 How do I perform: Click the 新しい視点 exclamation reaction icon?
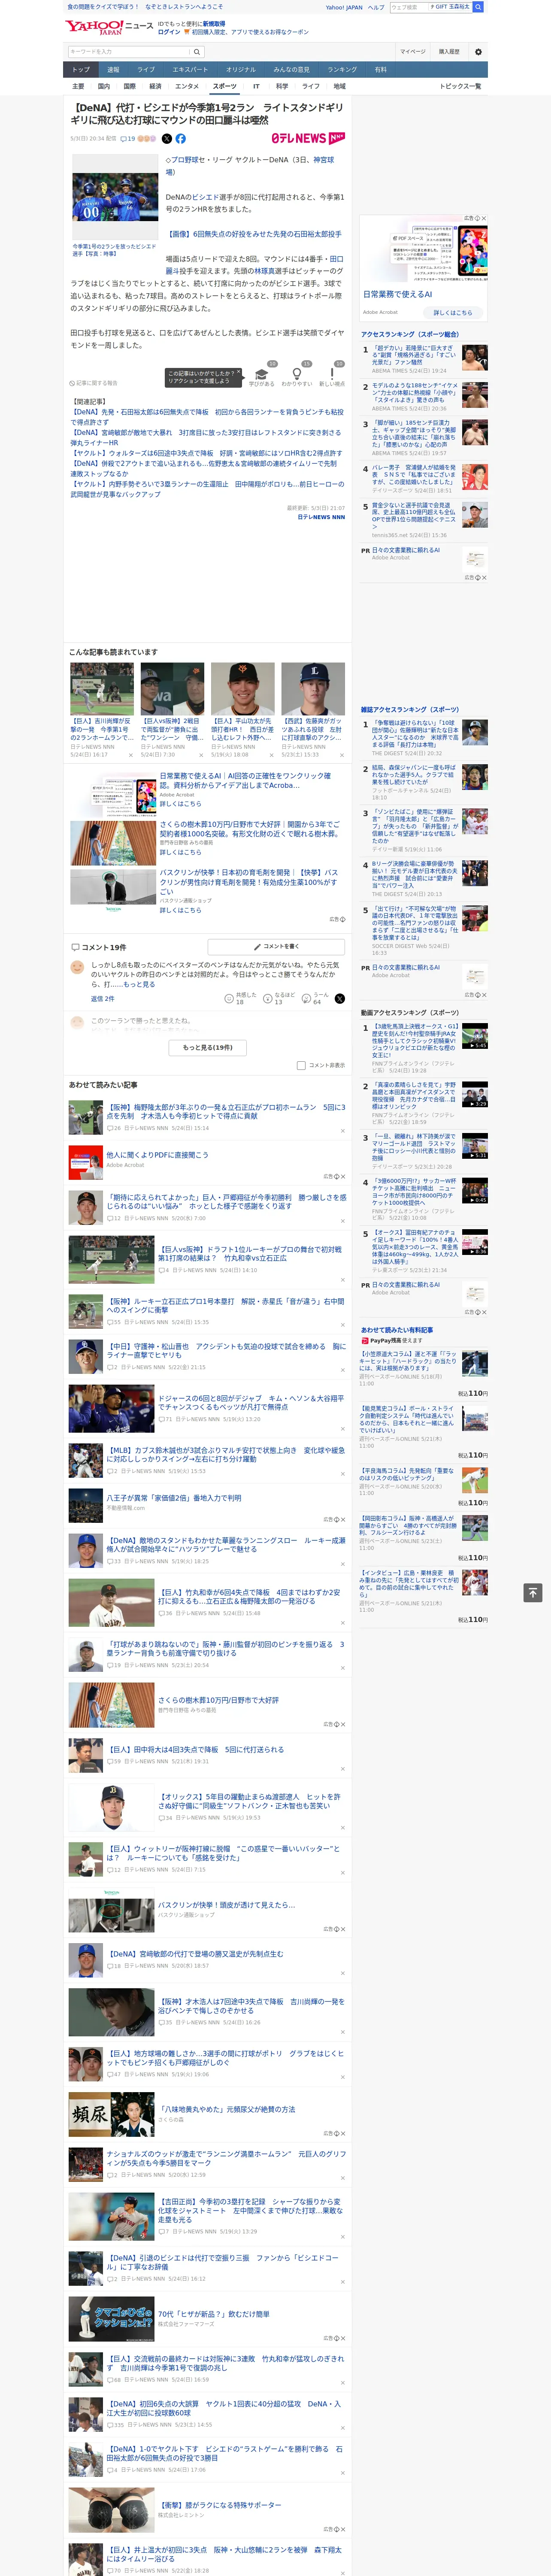pyautogui.click(x=332, y=374)
